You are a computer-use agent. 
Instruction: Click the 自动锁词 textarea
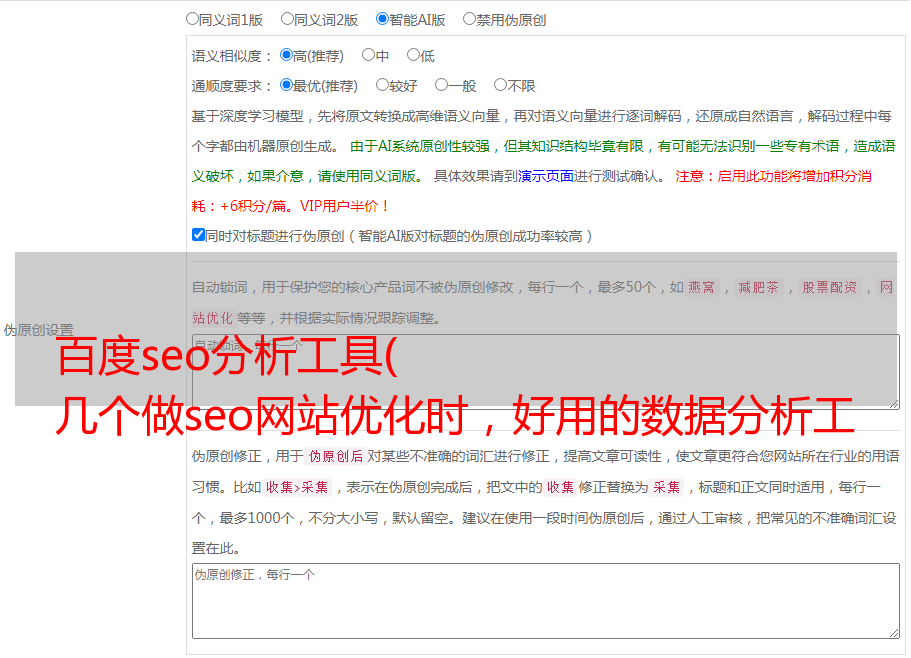point(546,372)
